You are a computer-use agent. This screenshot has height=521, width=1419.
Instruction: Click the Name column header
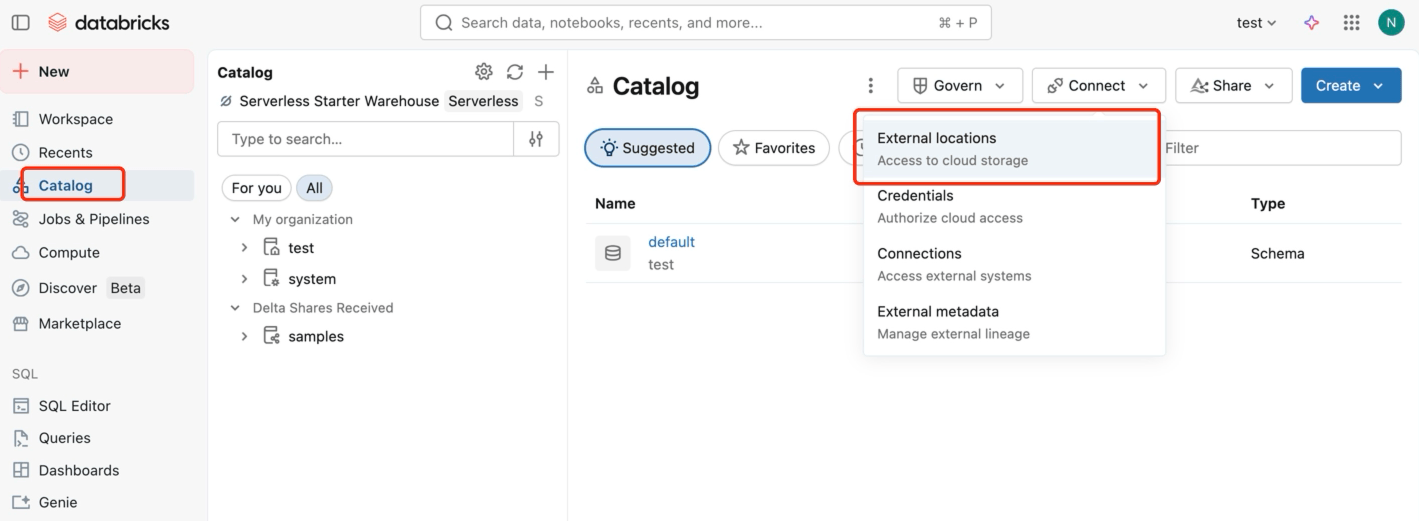click(615, 203)
